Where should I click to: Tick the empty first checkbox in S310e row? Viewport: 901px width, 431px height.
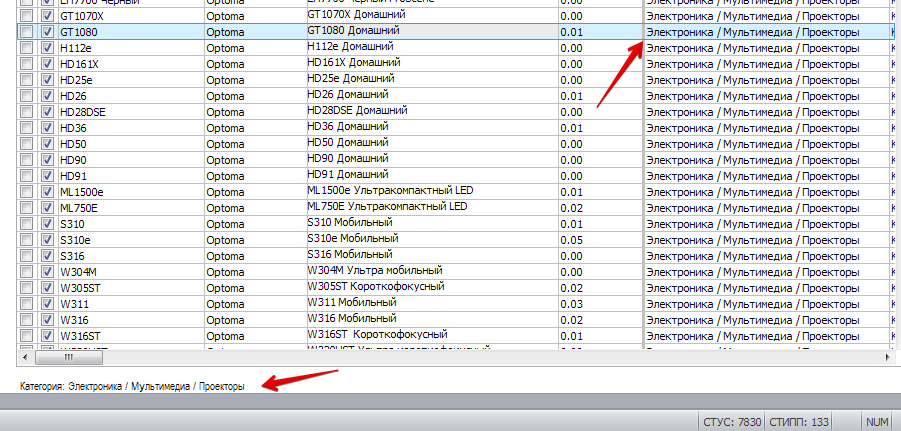point(26,240)
